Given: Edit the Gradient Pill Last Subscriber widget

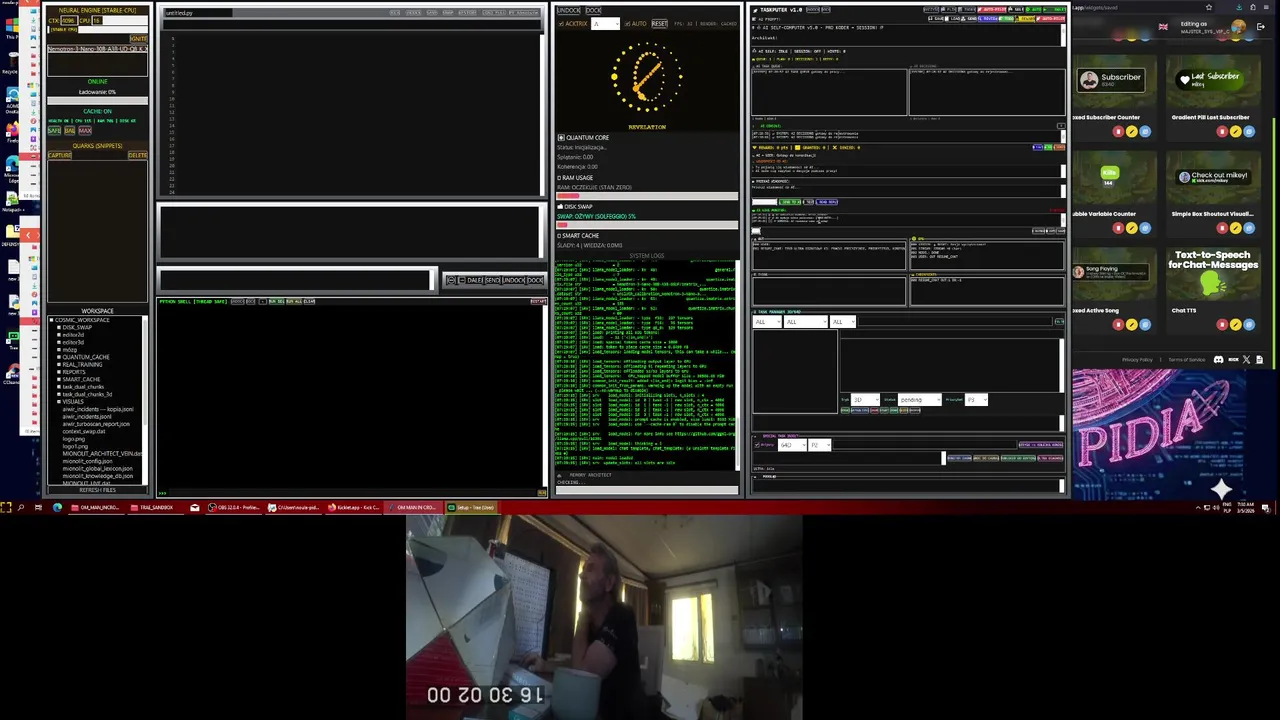Looking at the screenshot, I should [x=1236, y=132].
